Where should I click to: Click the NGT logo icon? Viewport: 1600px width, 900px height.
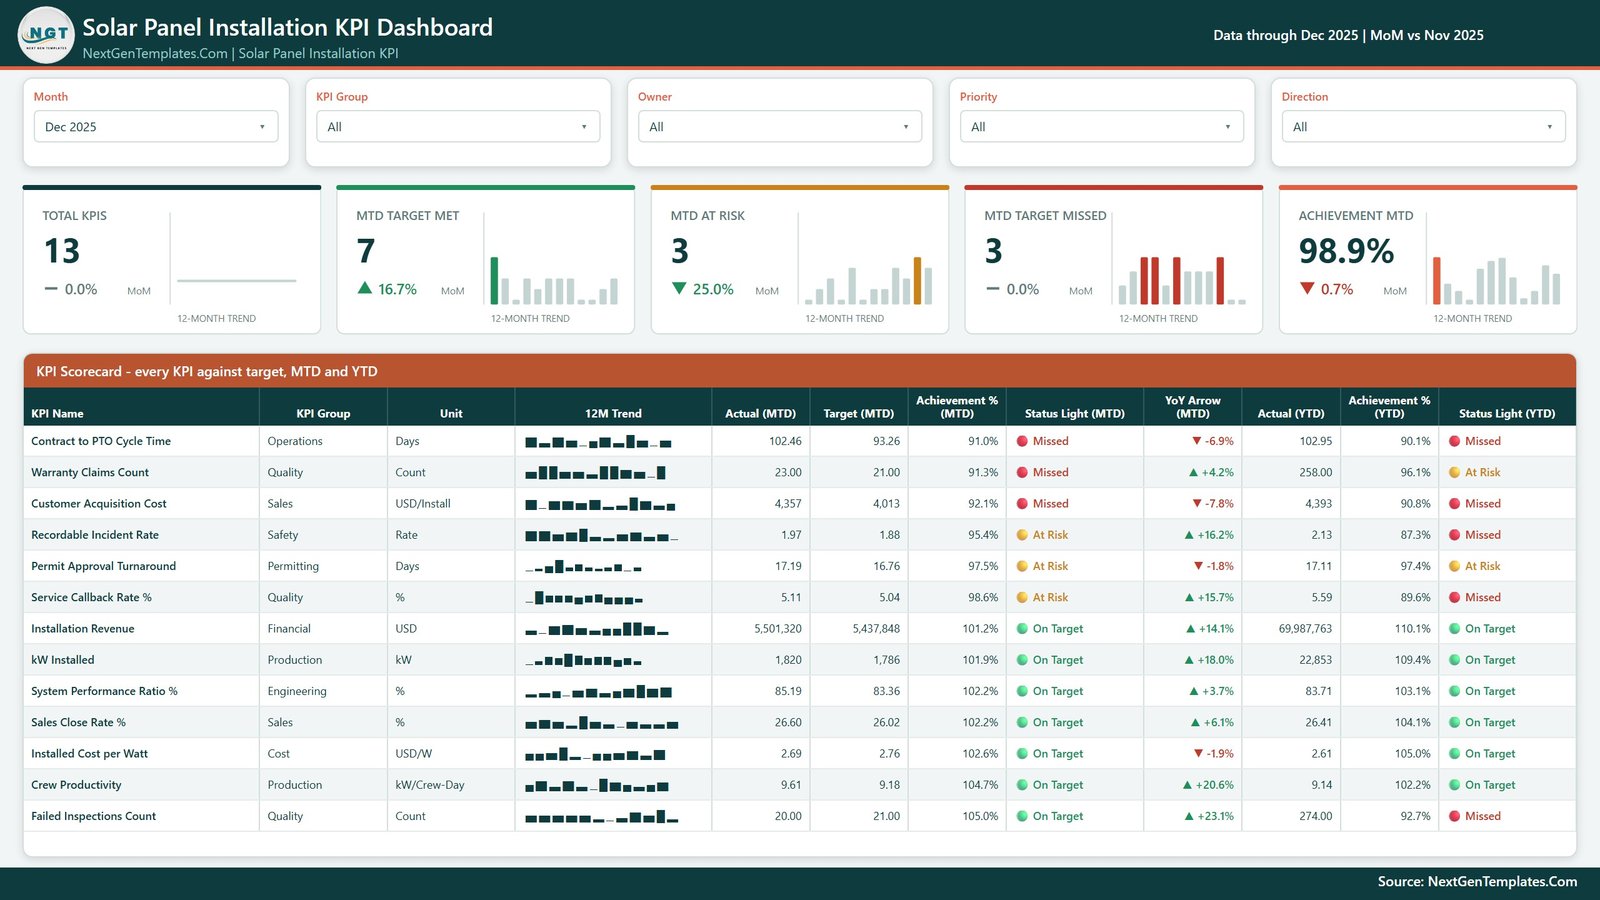(x=46, y=35)
